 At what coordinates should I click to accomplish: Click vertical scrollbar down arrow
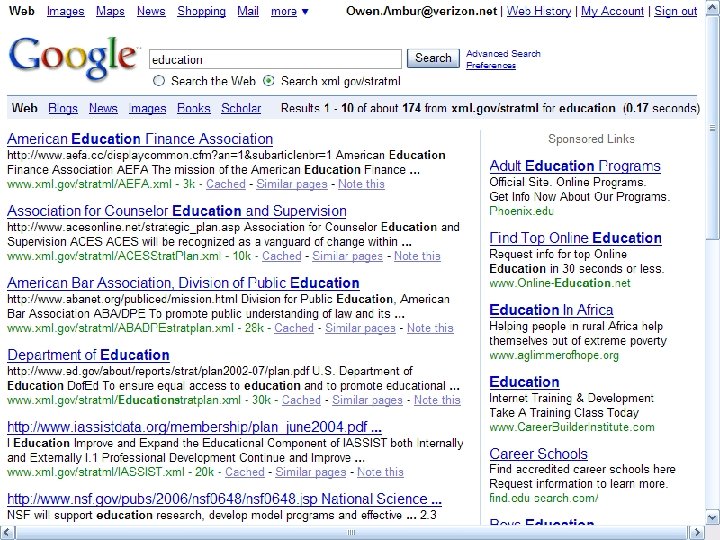point(712,518)
